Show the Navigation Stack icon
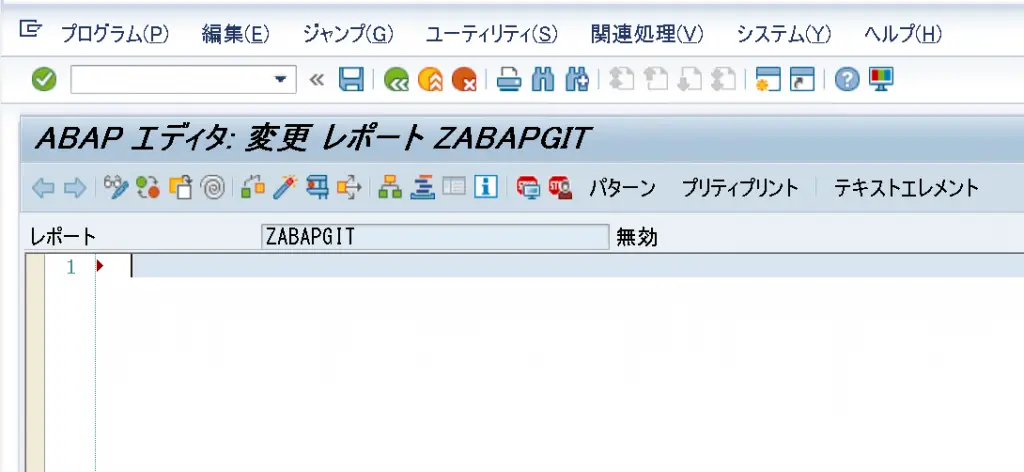This screenshot has width=1024, height=472. [x=423, y=188]
